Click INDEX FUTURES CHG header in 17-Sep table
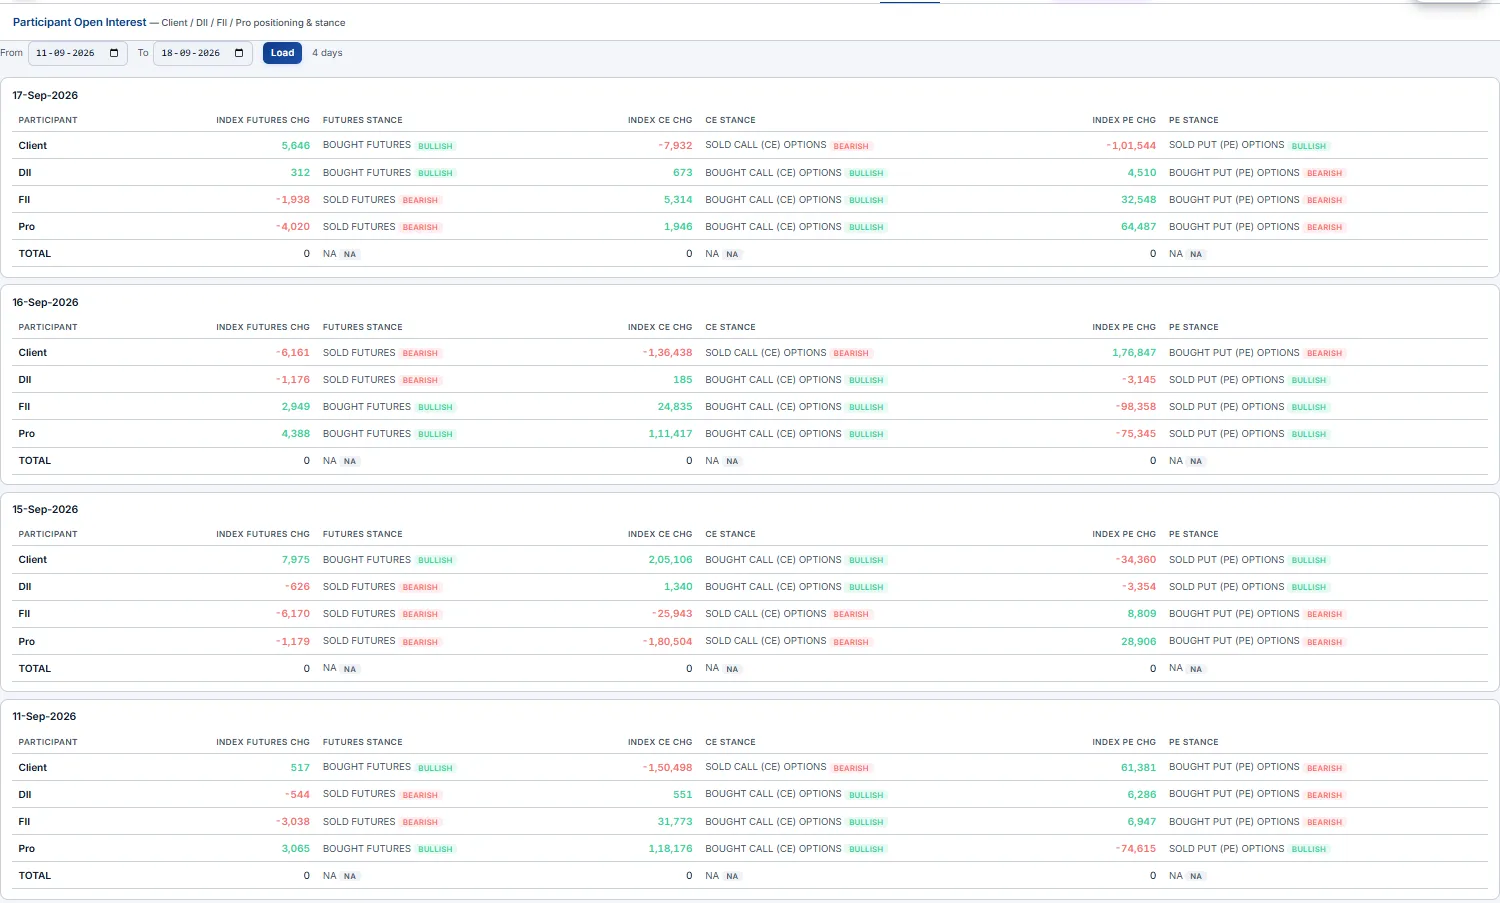 263,120
